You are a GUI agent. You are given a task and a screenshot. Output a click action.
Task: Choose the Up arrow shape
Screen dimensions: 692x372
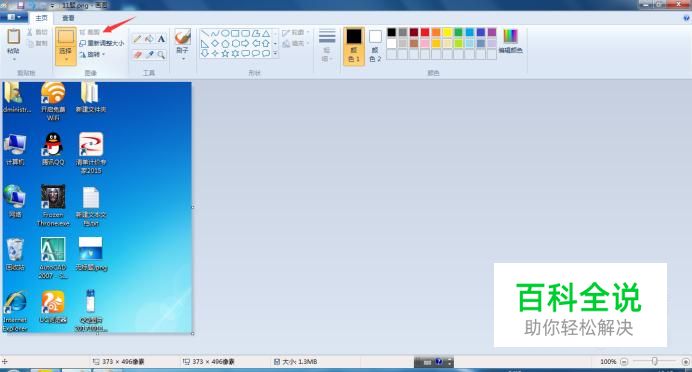pyautogui.click(x=266, y=44)
